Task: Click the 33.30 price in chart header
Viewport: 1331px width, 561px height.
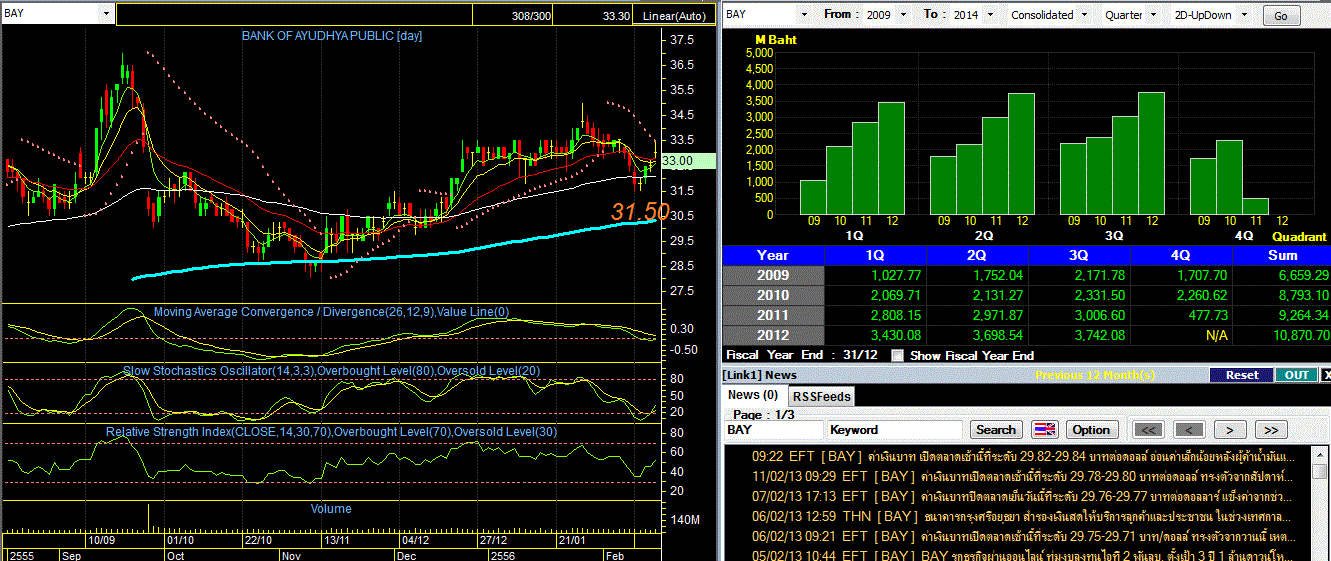Action: tap(617, 16)
